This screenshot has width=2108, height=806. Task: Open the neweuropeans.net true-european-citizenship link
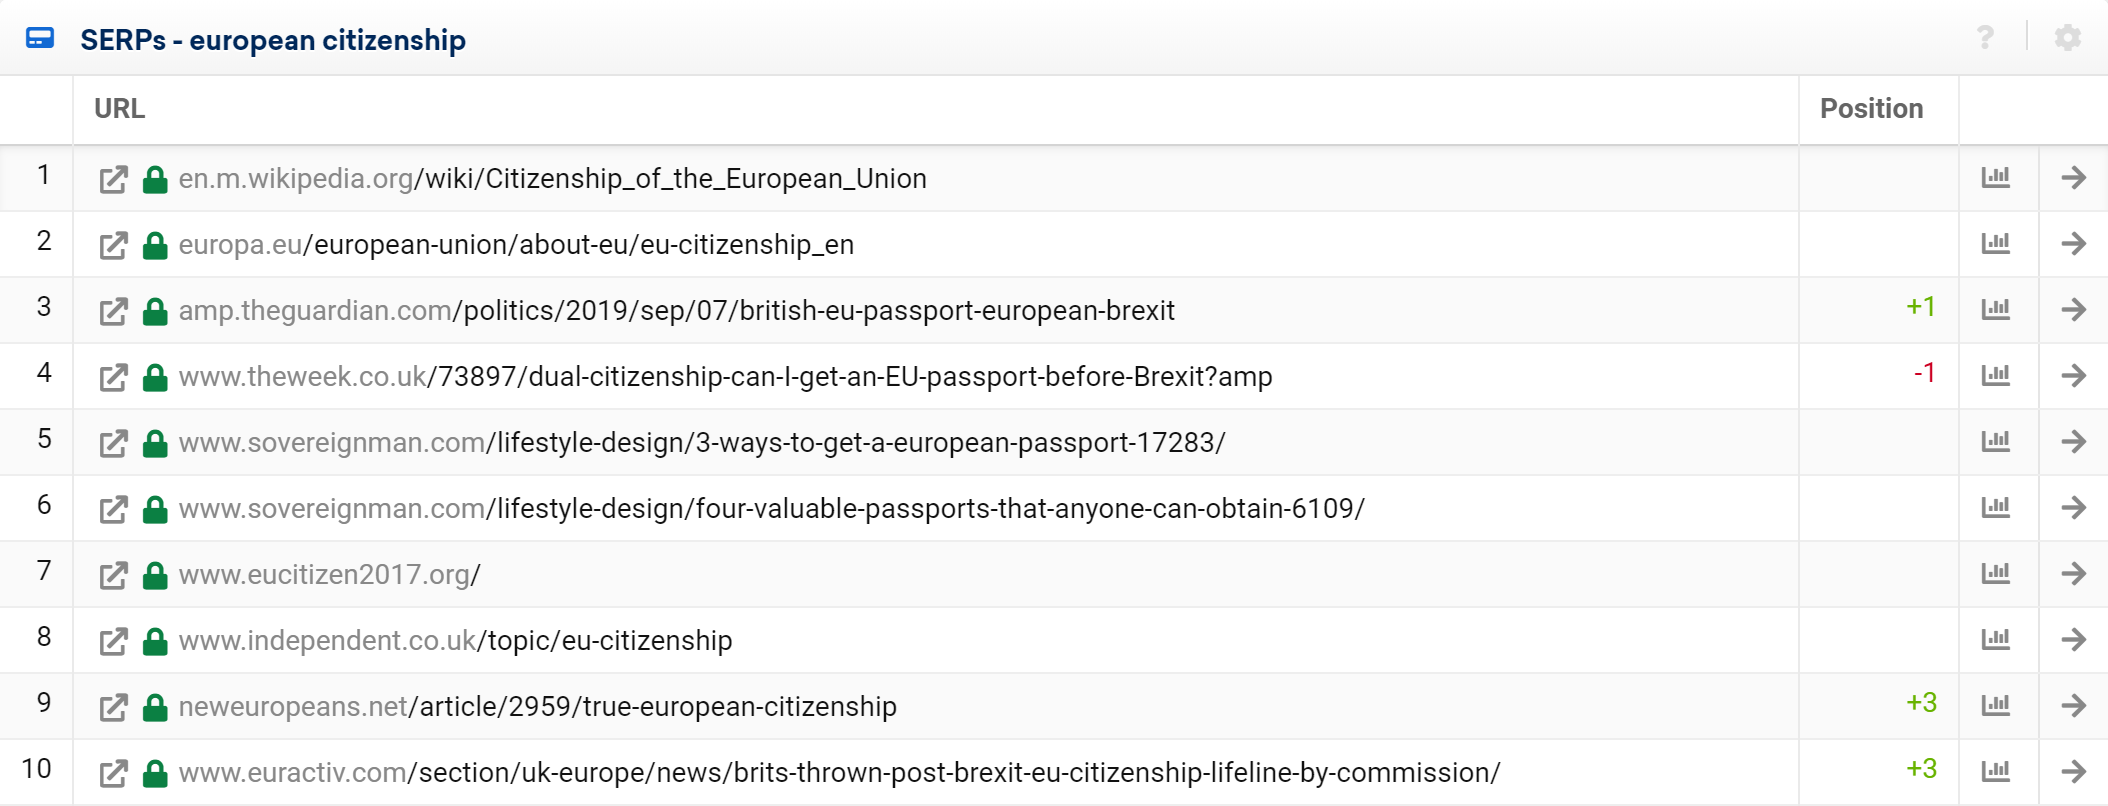[x=538, y=707]
